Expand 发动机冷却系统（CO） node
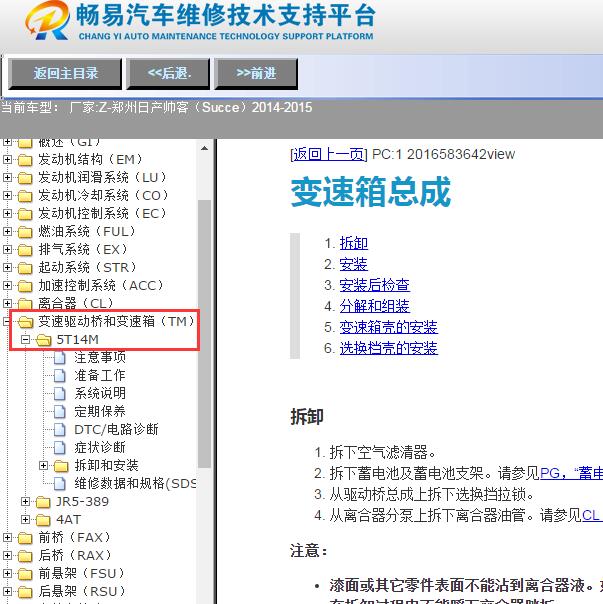 7,195
